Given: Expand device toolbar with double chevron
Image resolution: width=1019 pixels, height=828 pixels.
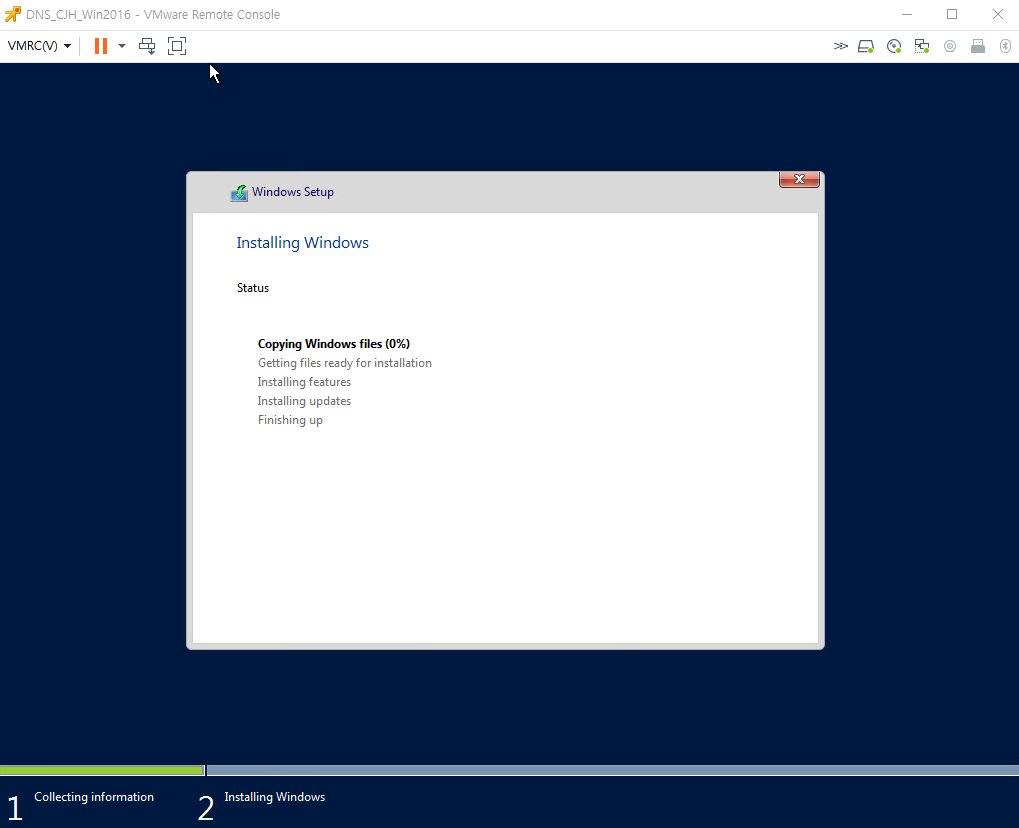Looking at the screenshot, I should 840,46.
